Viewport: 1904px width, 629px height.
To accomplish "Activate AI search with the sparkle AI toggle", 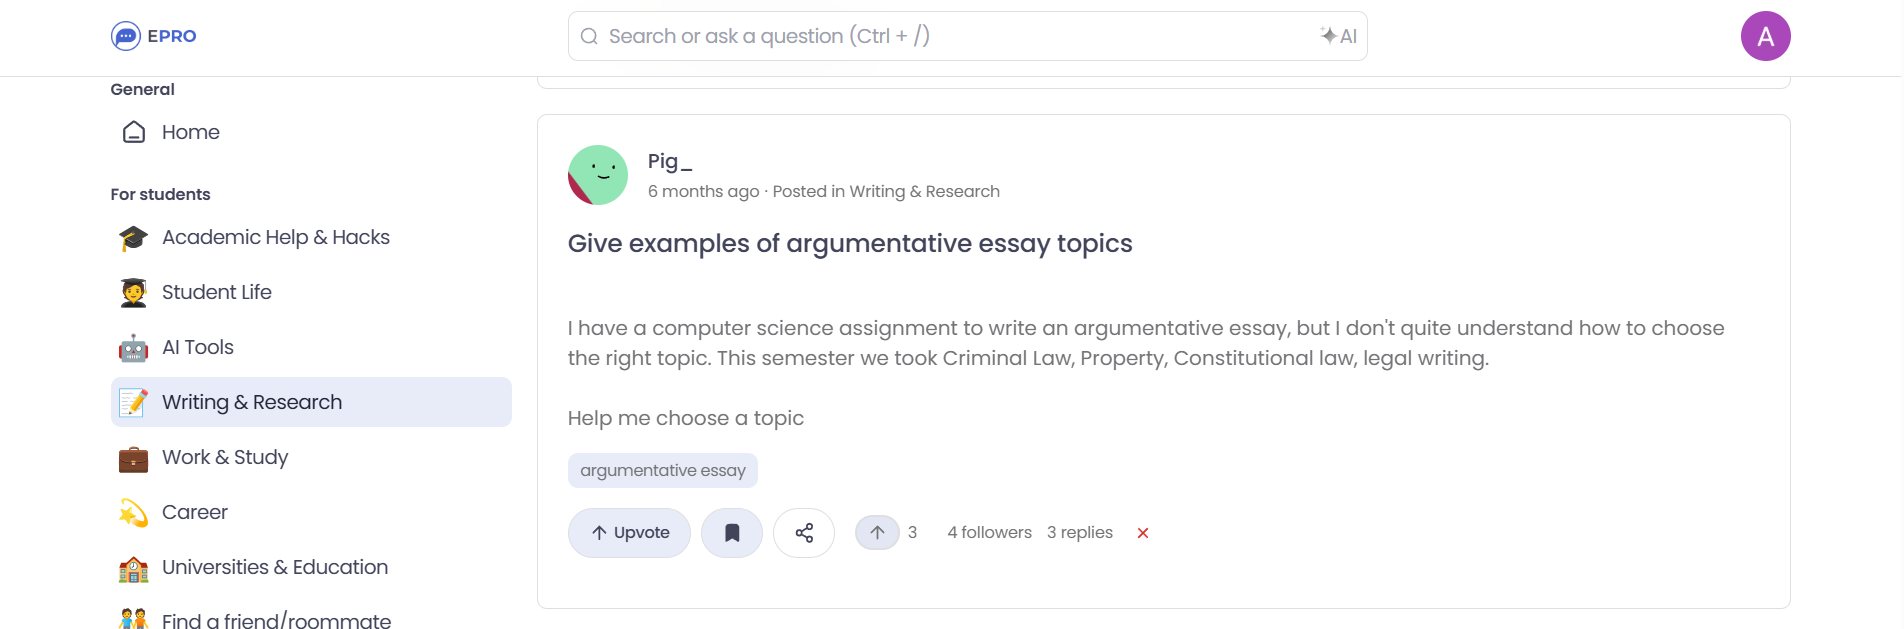I will click(1338, 36).
